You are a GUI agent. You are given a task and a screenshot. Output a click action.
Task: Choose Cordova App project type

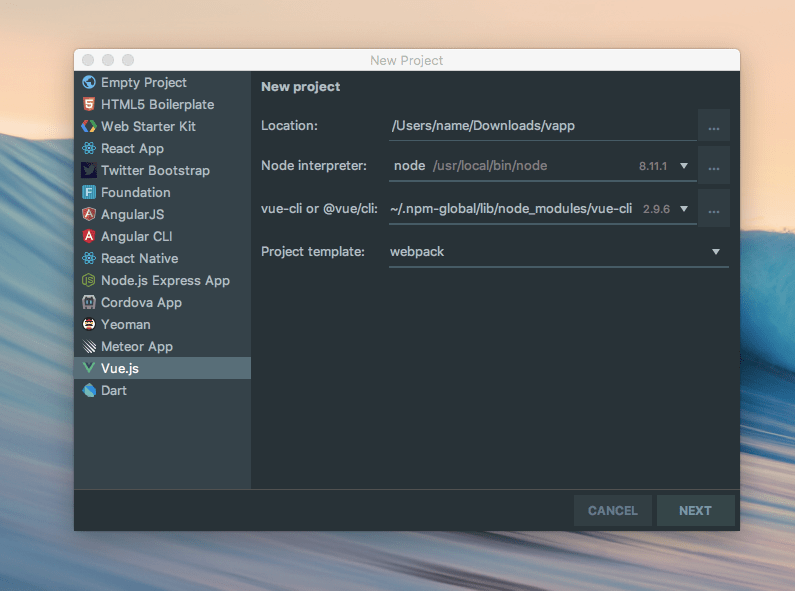tap(162, 303)
